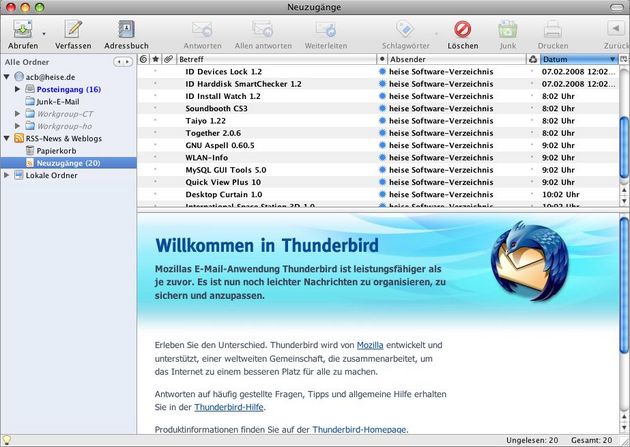Open message ID Devices Lock 1.2
630x447 pixels.
coord(223,72)
